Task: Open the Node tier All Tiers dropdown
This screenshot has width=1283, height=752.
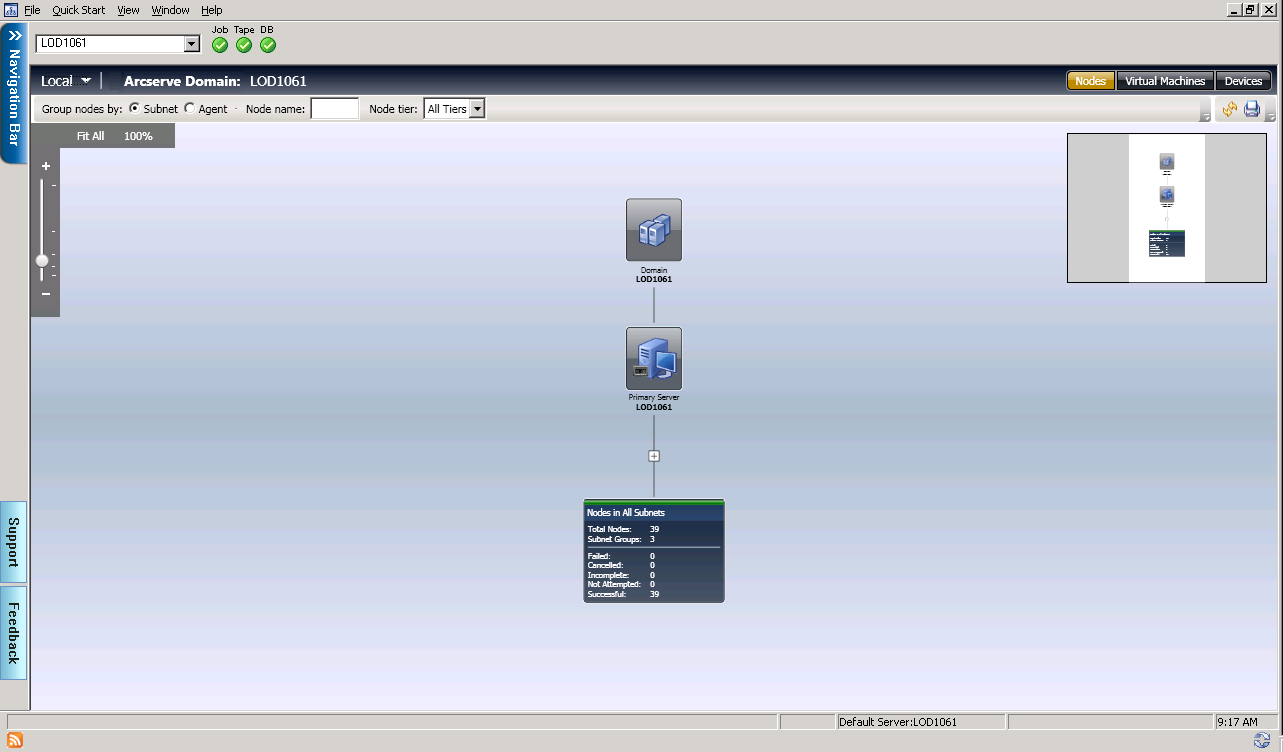Action: [477, 108]
